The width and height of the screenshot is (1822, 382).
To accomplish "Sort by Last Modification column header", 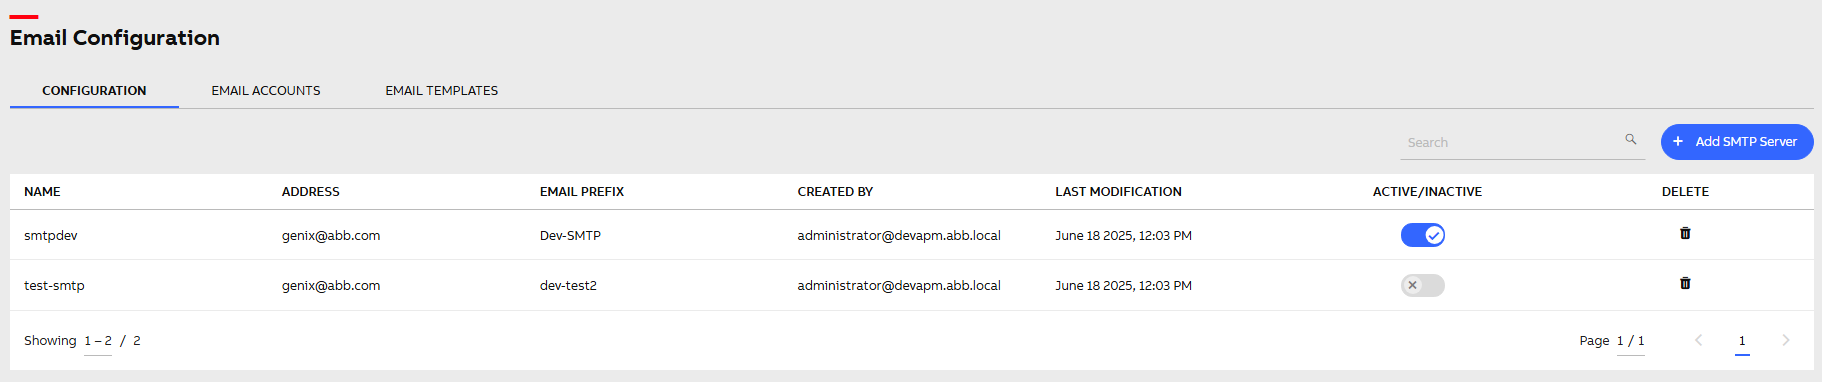I will 1118,191.
